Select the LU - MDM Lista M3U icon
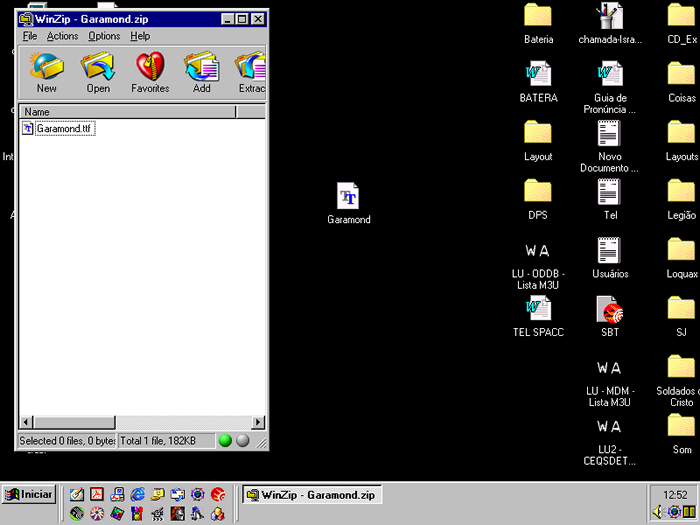This screenshot has width=700, height=525. [x=609, y=383]
